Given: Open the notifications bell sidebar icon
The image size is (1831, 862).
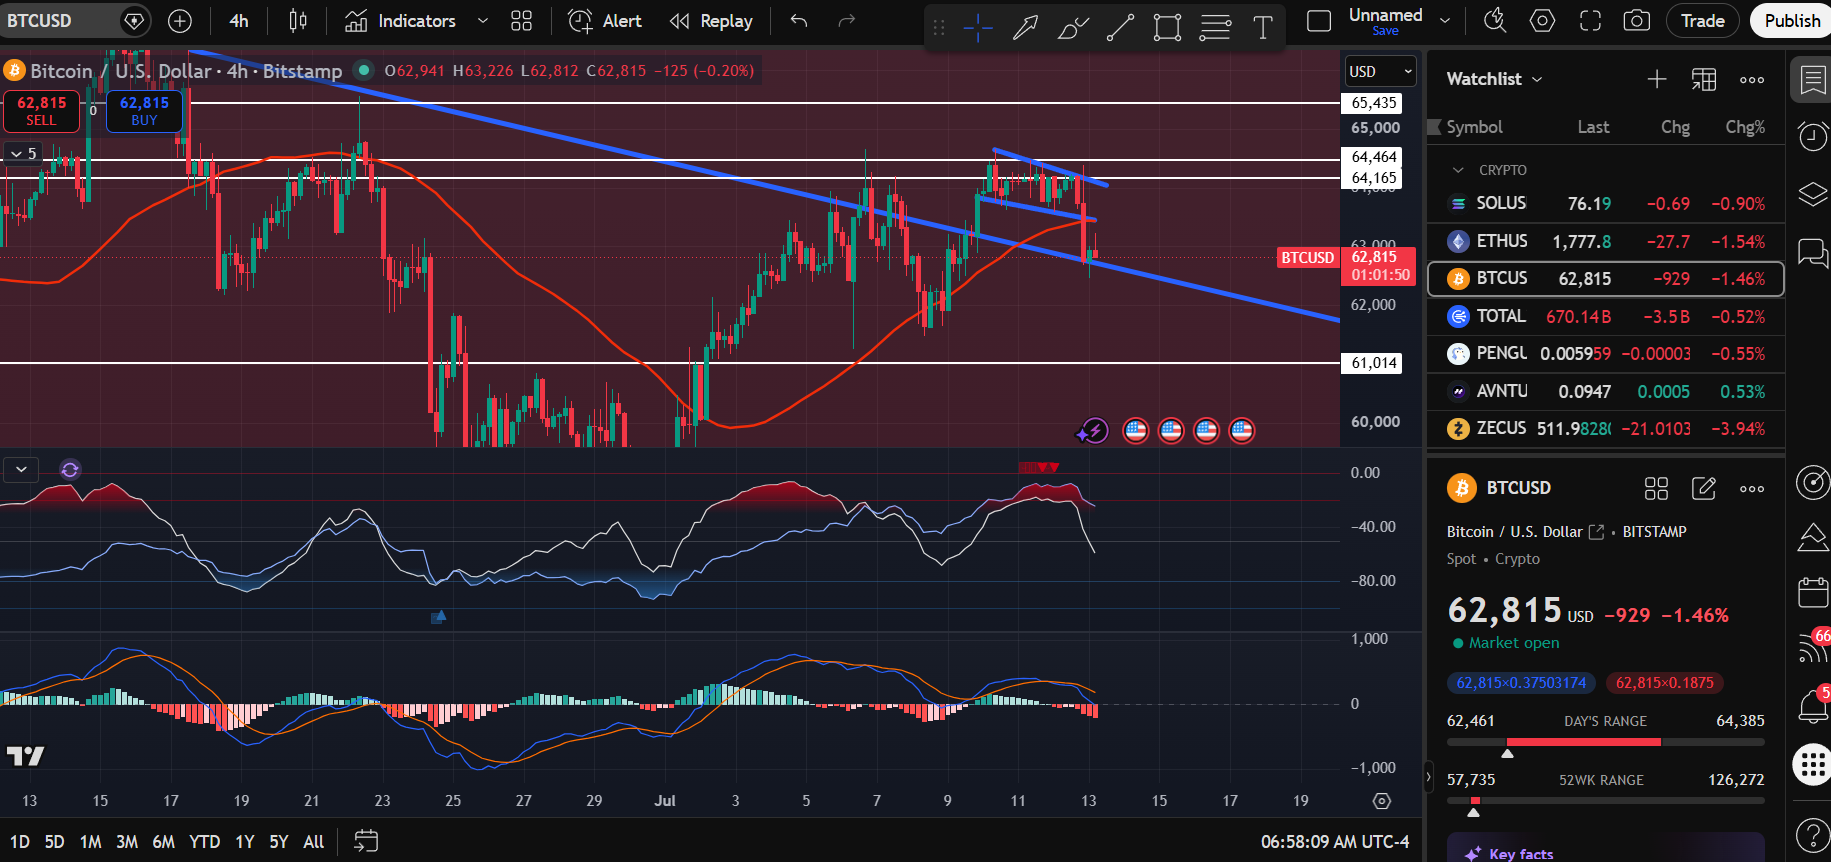Looking at the screenshot, I should coord(1812,706).
